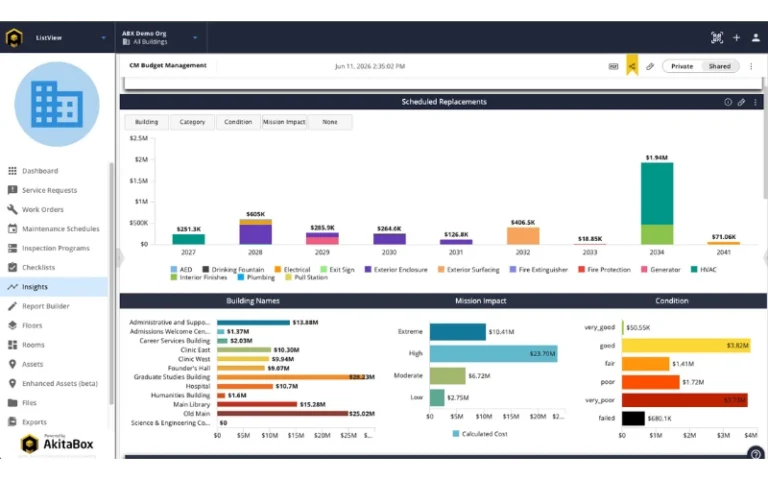This screenshot has width=768, height=480.
Task: Click the Rooms icon in sidebar
Action: [x=12, y=345]
